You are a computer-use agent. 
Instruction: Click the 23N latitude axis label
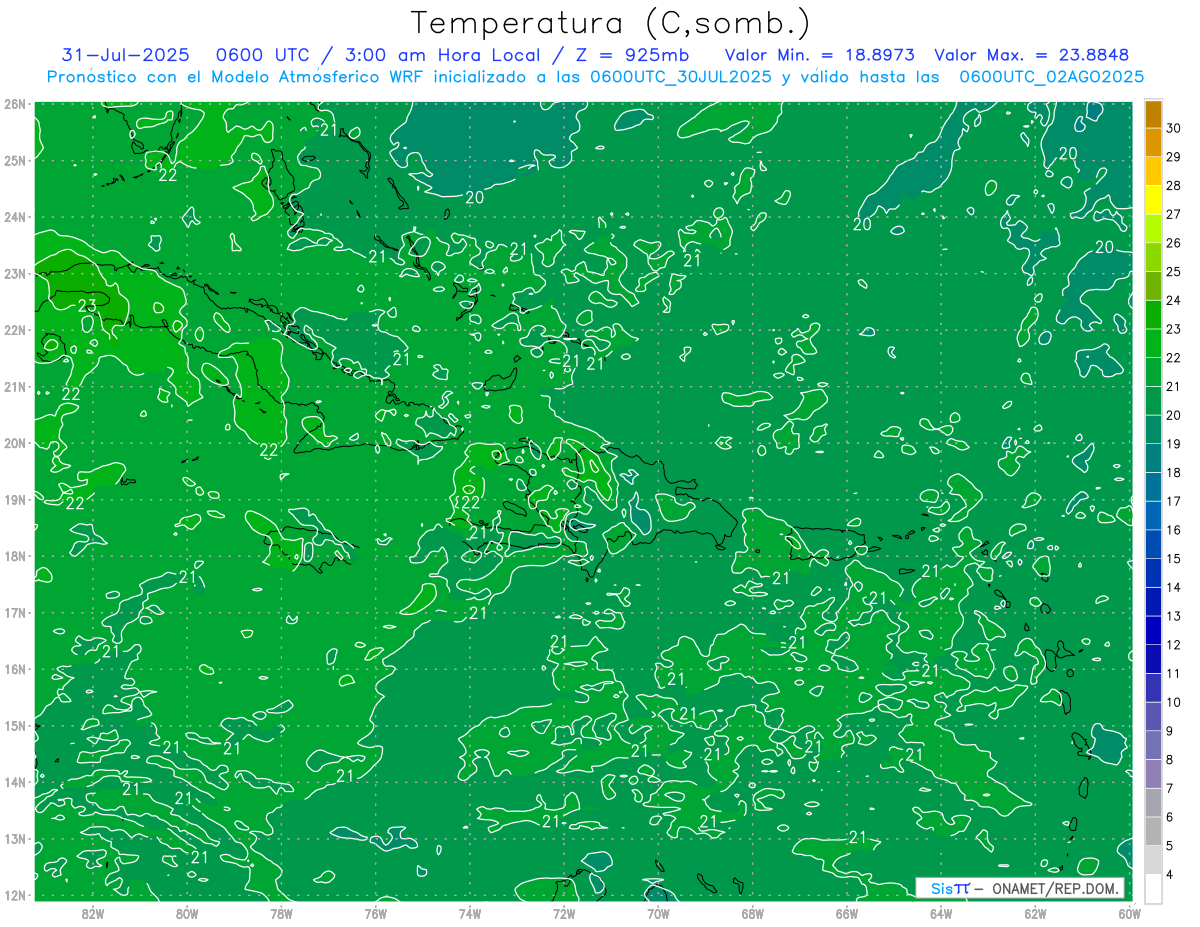tap(15, 273)
